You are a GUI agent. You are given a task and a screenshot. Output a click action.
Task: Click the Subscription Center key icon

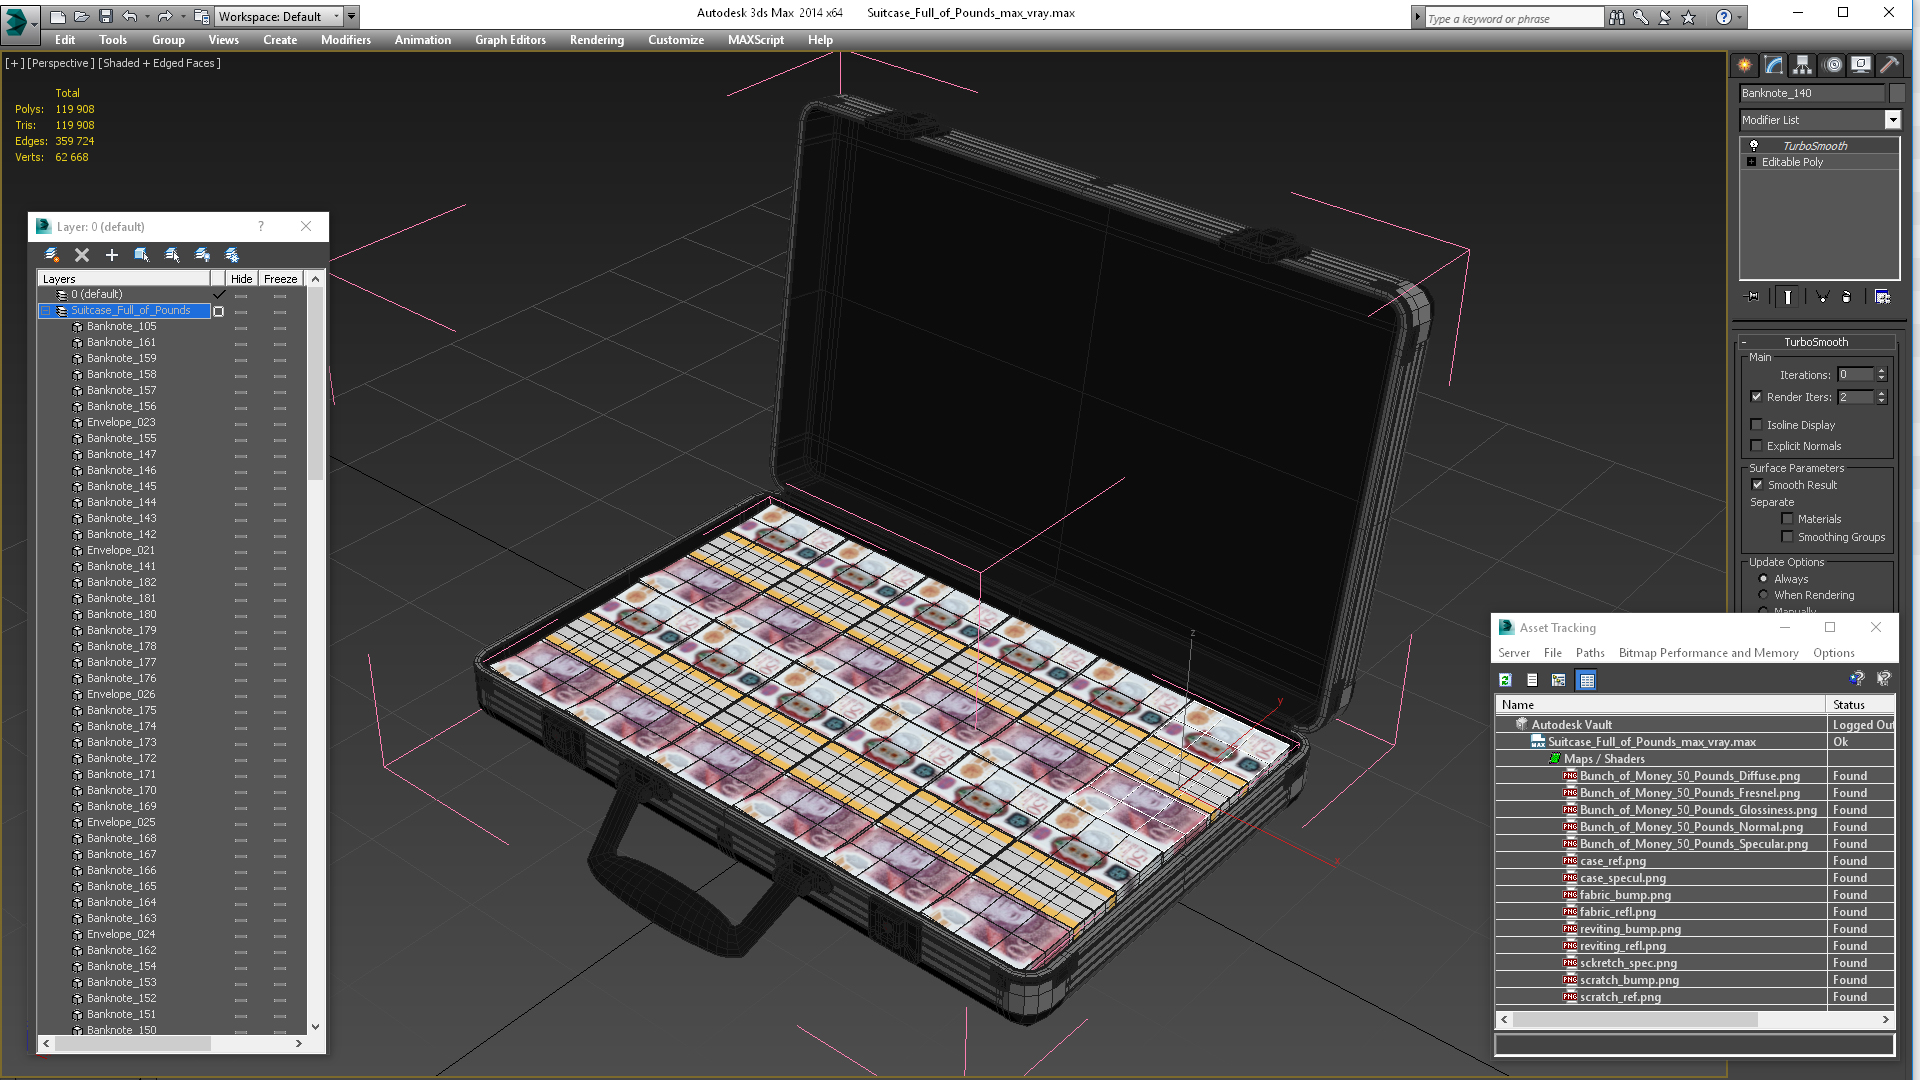pyautogui.click(x=1641, y=17)
